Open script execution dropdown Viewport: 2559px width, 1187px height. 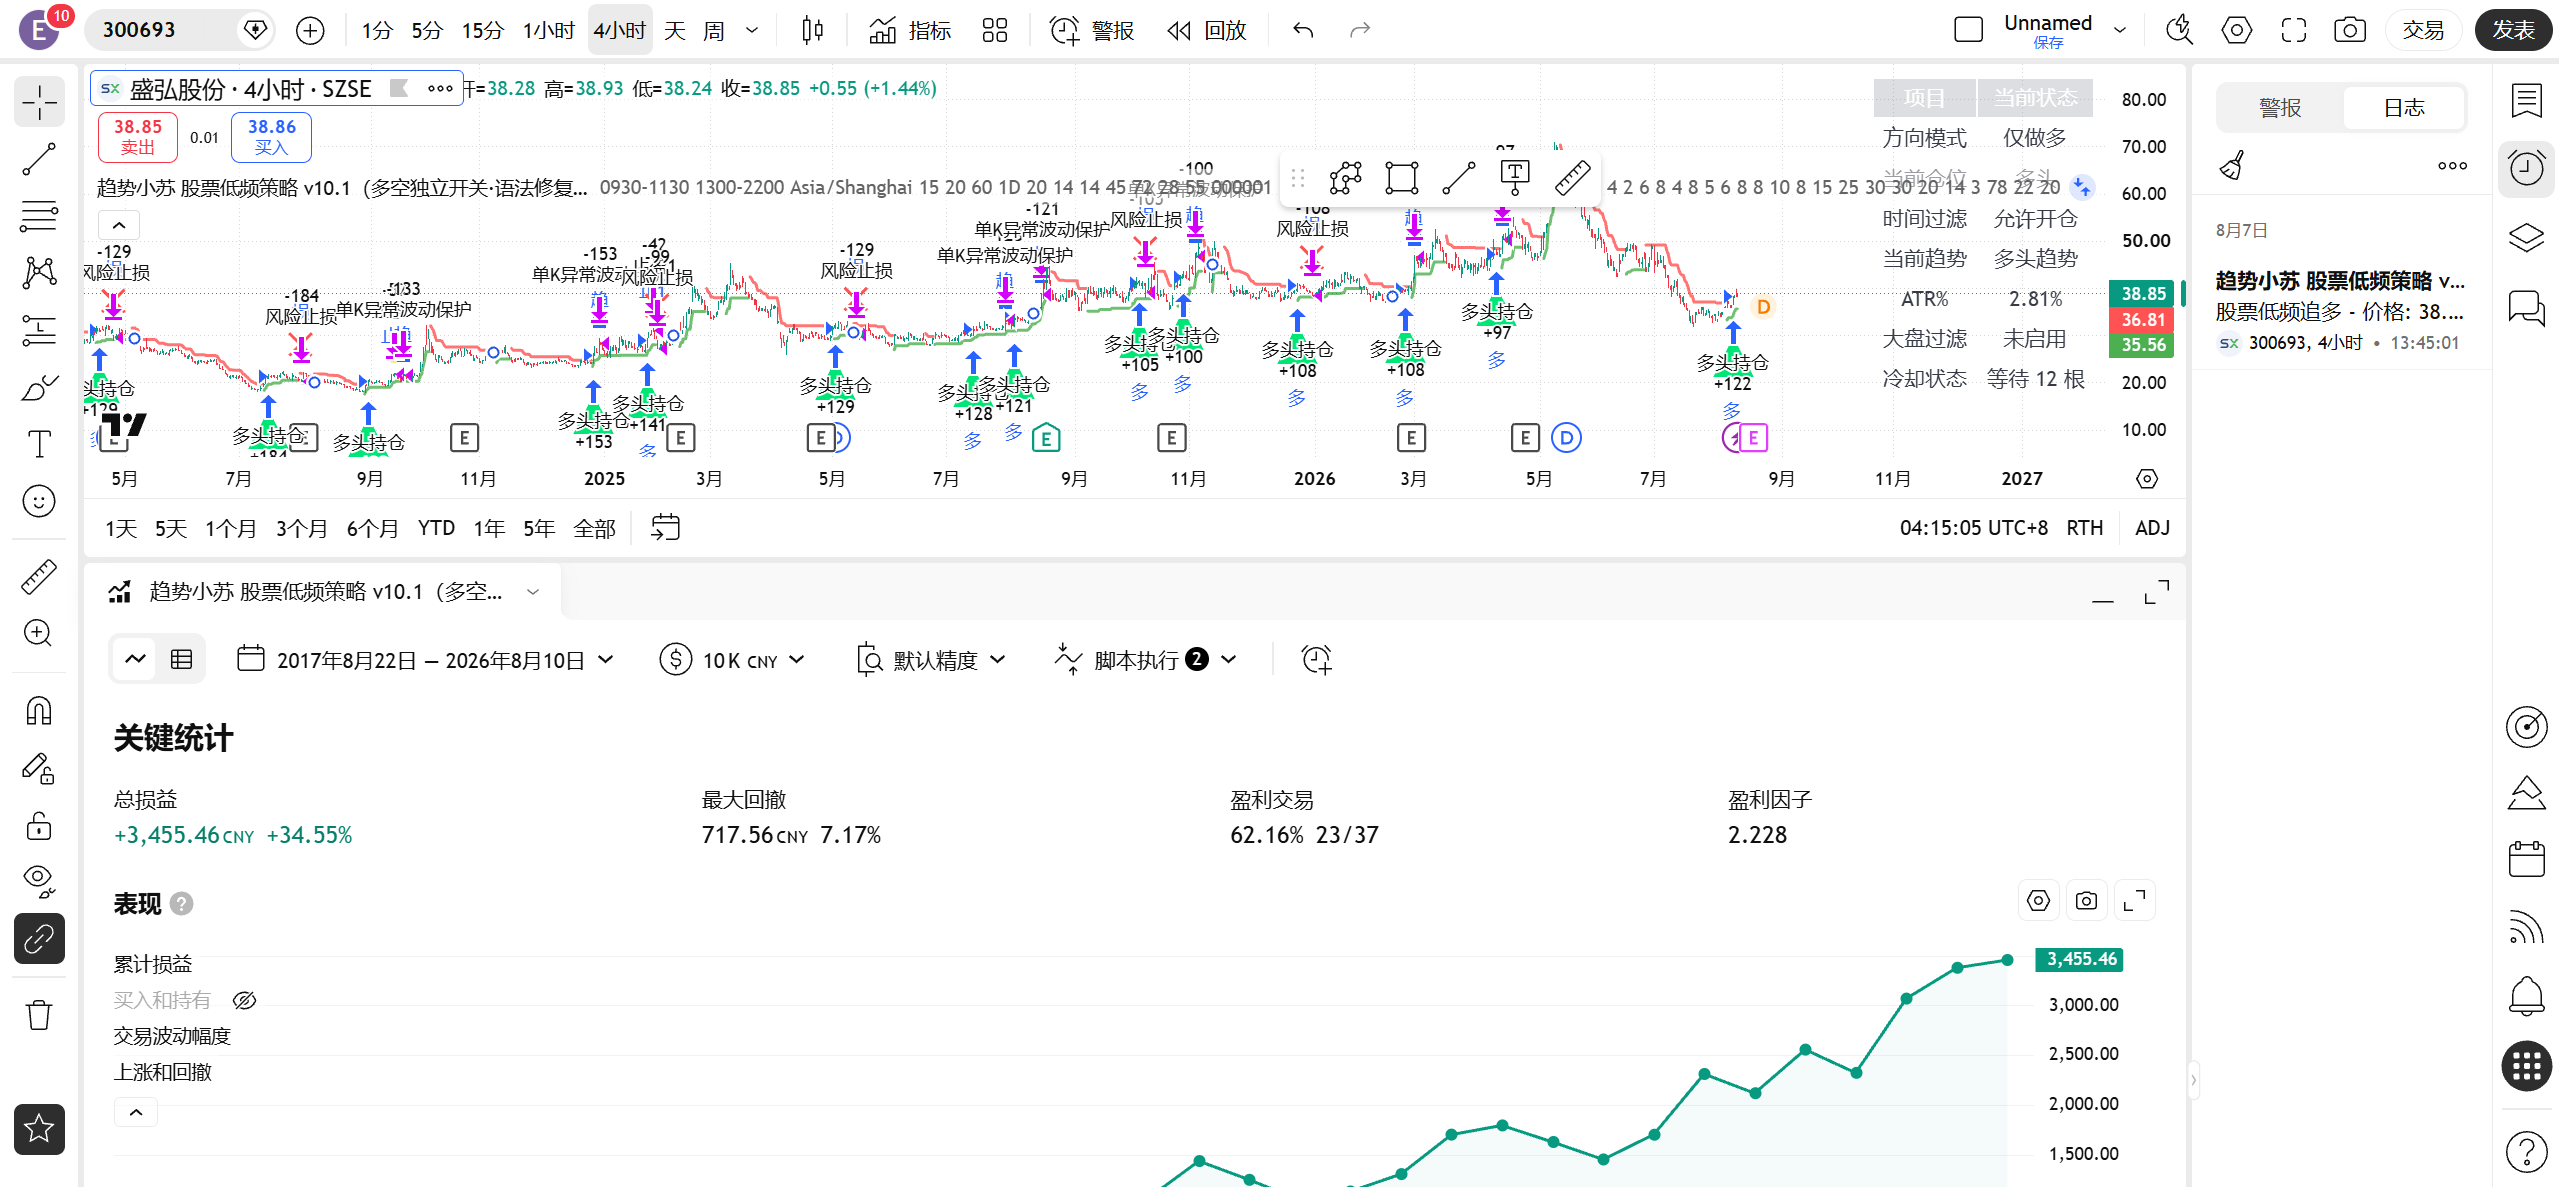[x=1147, y=660]
